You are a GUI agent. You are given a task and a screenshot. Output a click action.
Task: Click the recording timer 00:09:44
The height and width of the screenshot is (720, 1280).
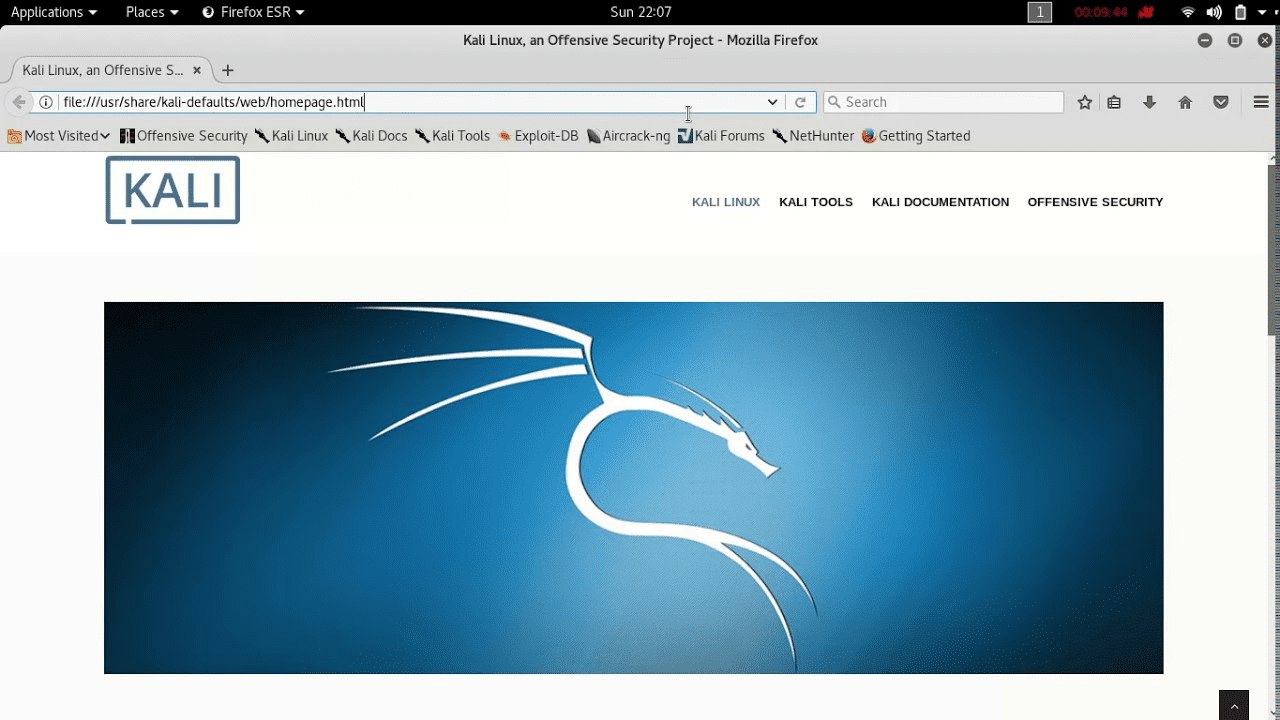coord(1101,12)
